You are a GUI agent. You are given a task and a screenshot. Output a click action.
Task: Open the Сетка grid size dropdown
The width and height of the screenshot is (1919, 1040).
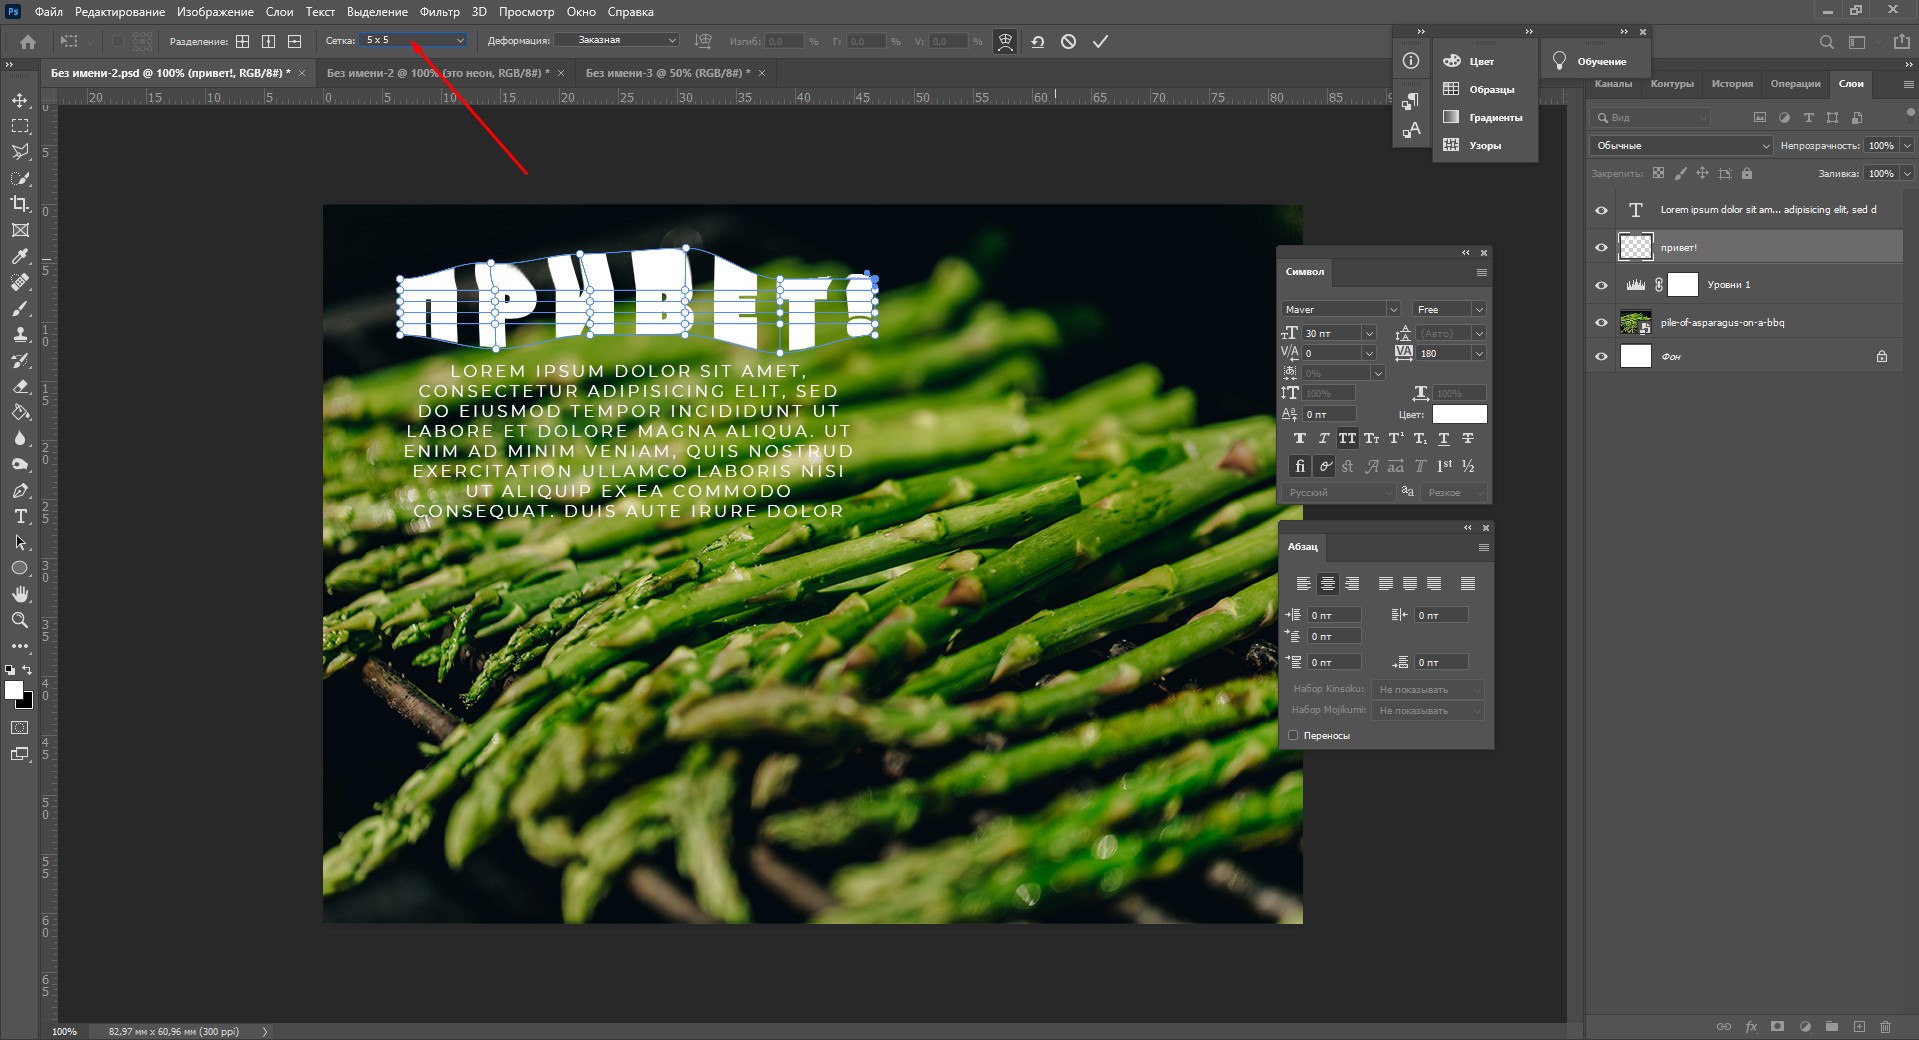click(414, 41)
